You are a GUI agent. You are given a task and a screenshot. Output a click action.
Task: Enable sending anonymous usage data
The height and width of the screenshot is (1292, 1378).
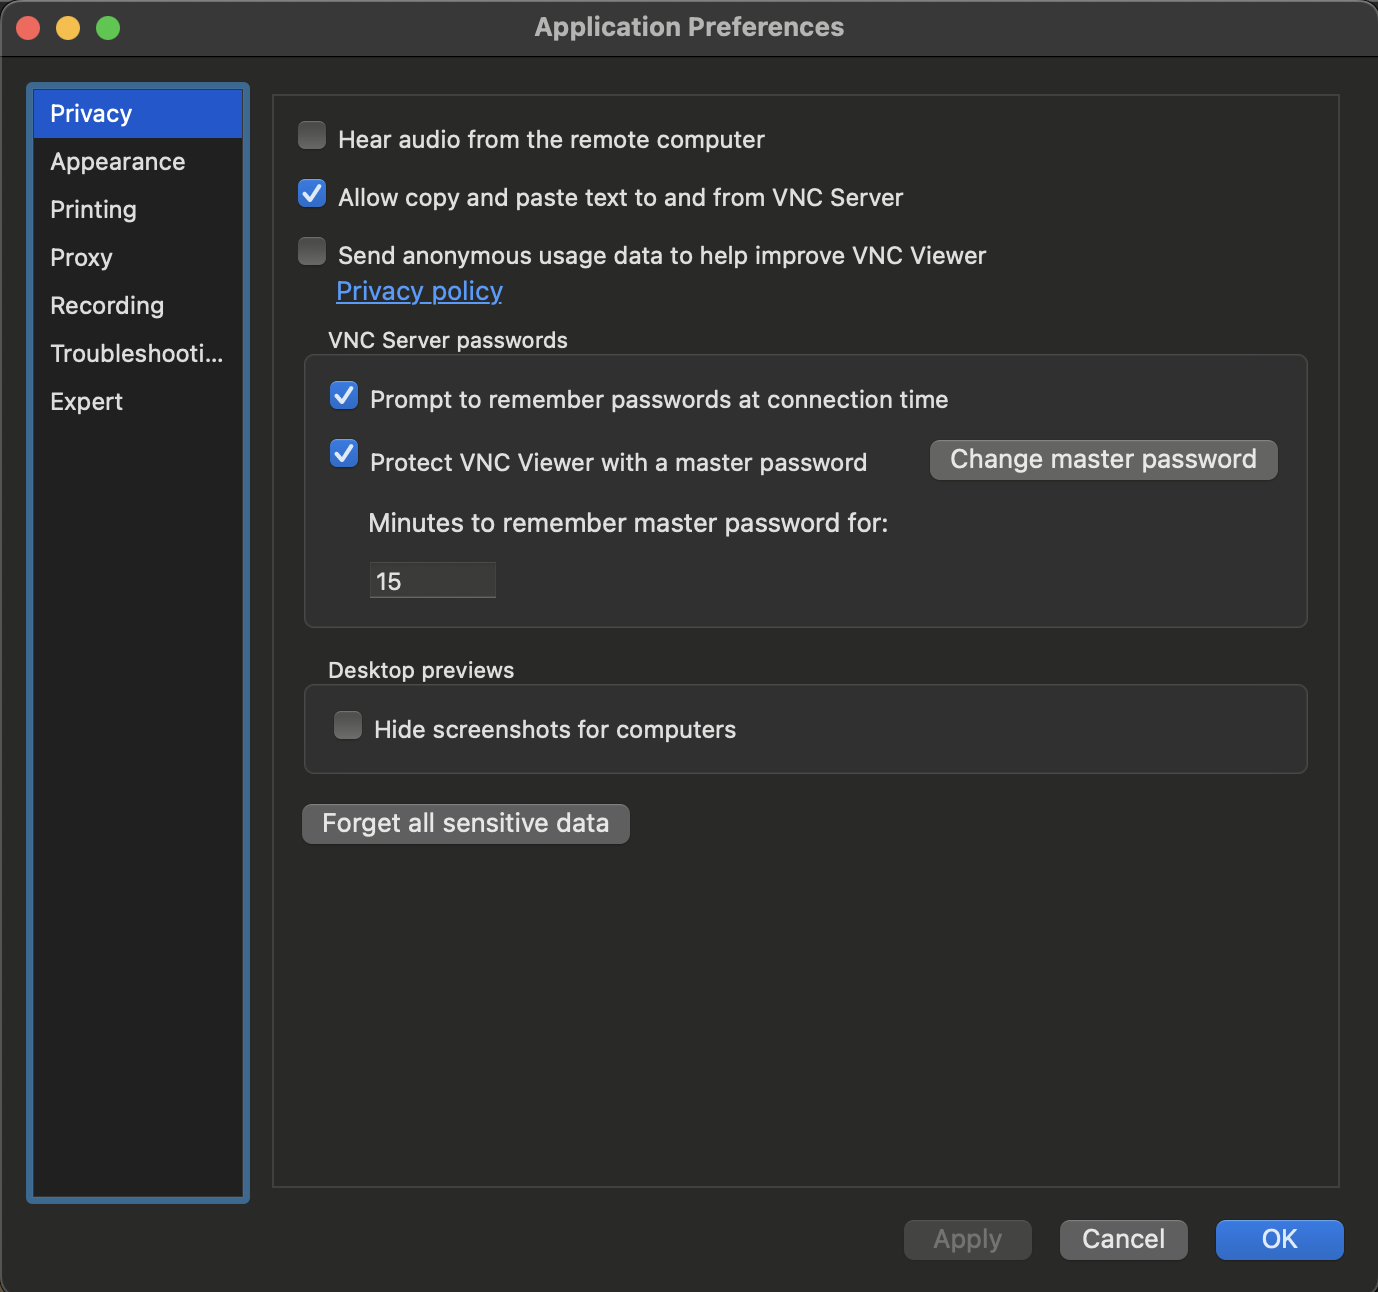(312, 251)
